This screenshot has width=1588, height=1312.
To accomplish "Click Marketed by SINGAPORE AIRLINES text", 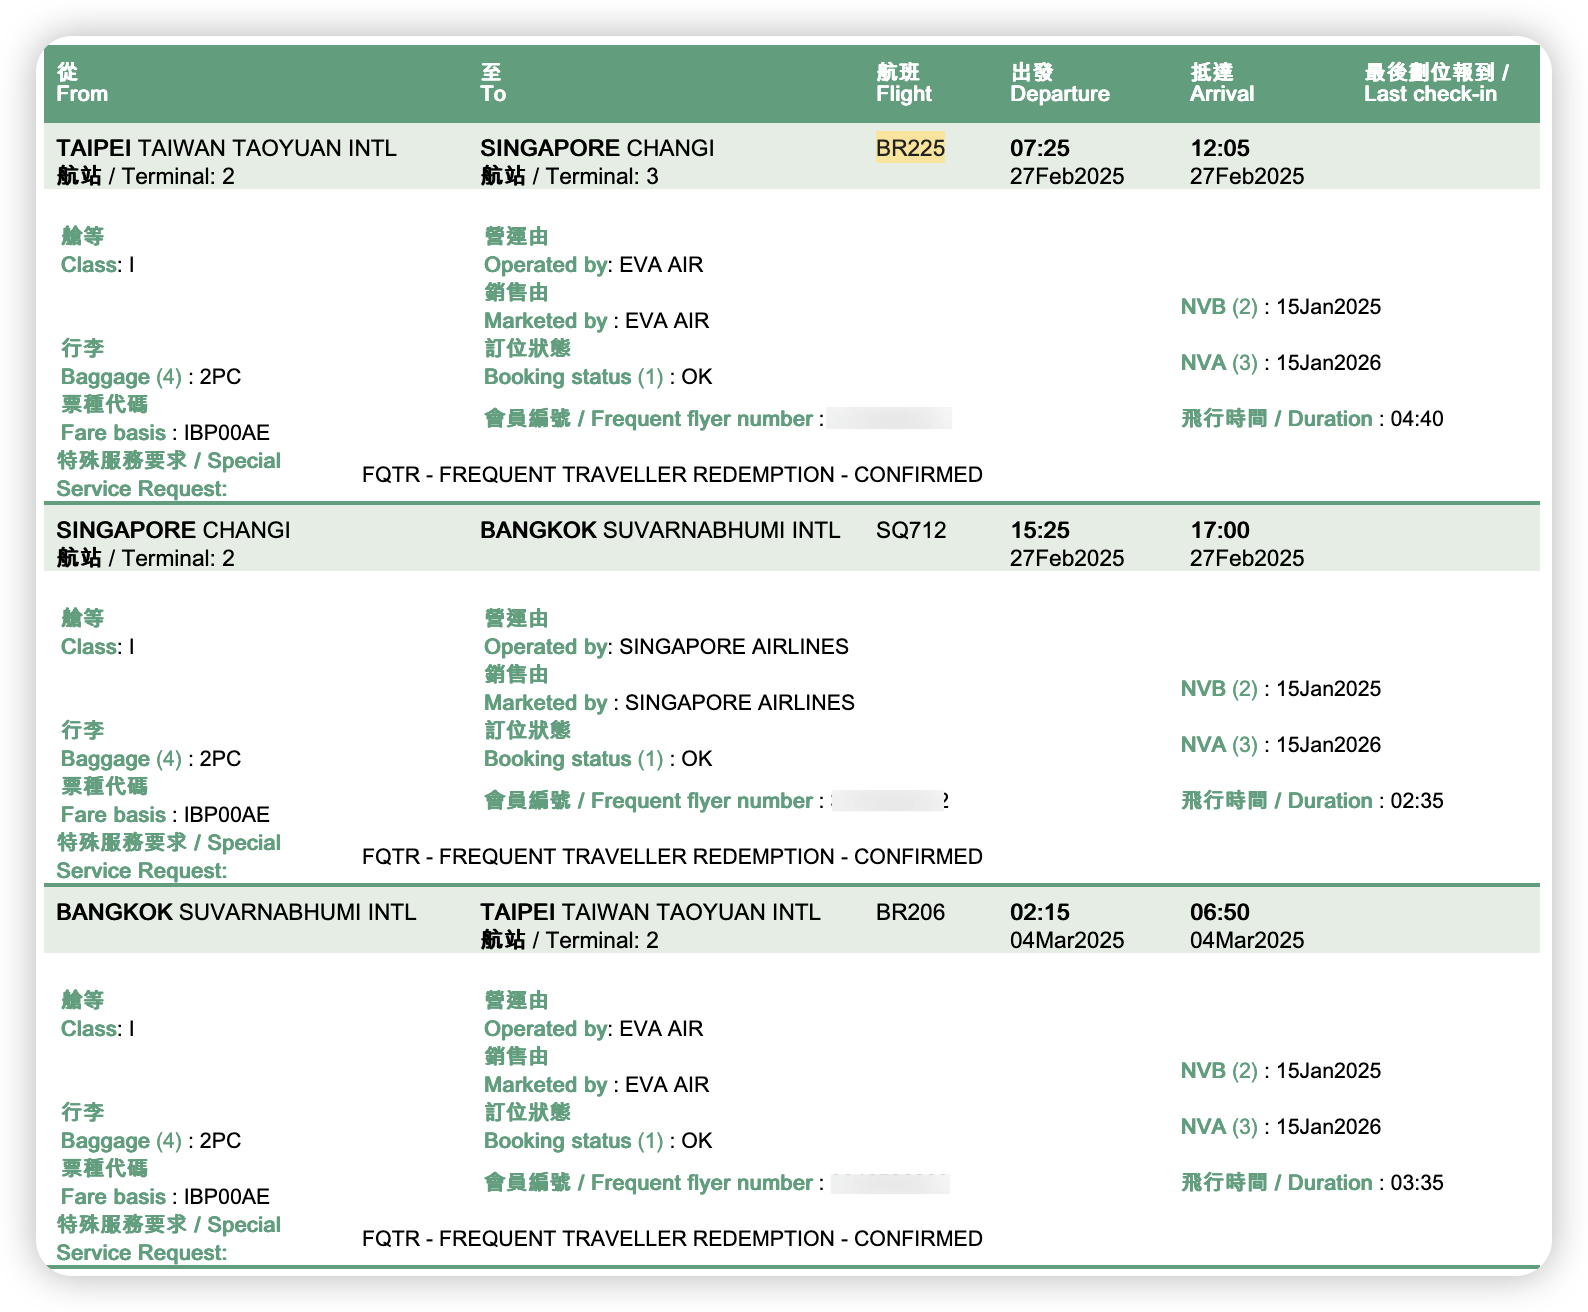I will coord(669,703).
